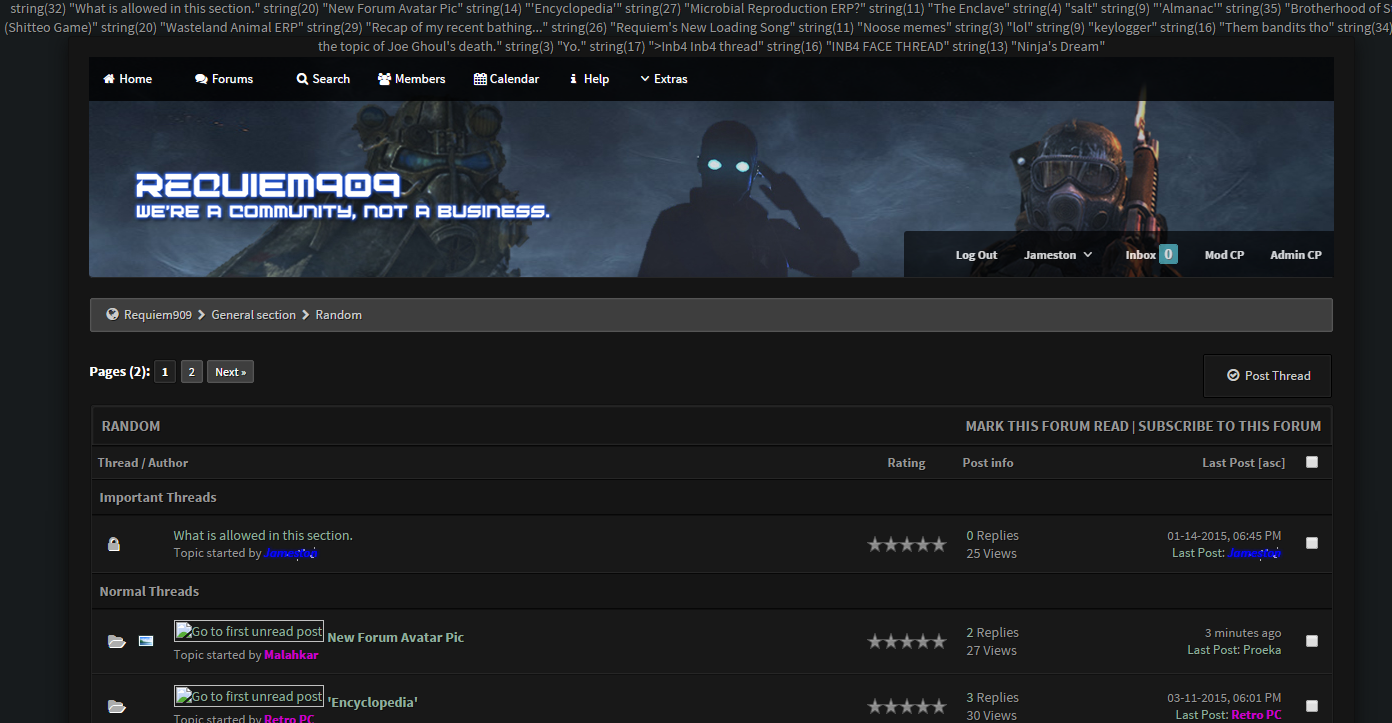Click the Search magnifier icon

302,79
